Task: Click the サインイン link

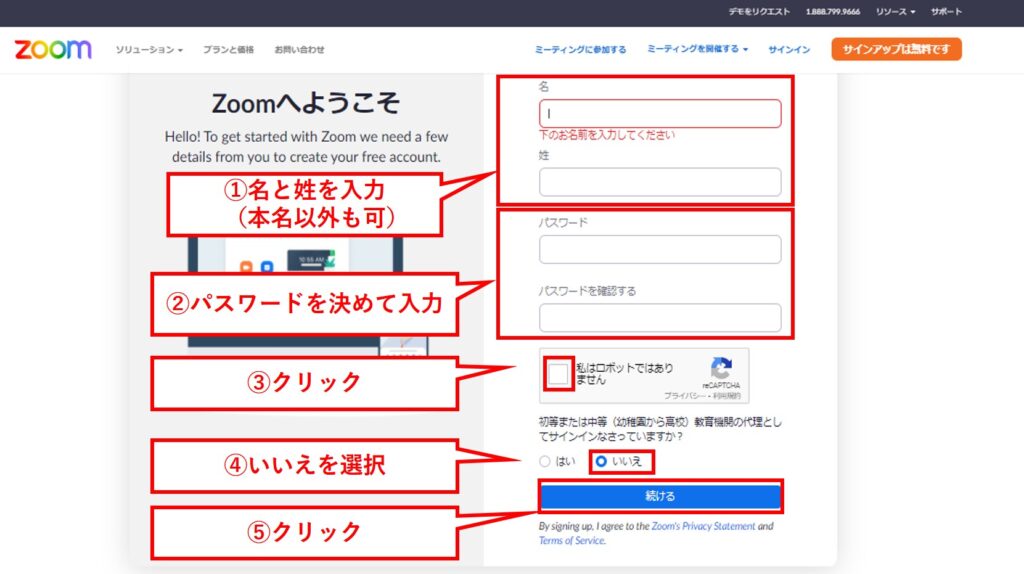Action: [x=789, y=50]
